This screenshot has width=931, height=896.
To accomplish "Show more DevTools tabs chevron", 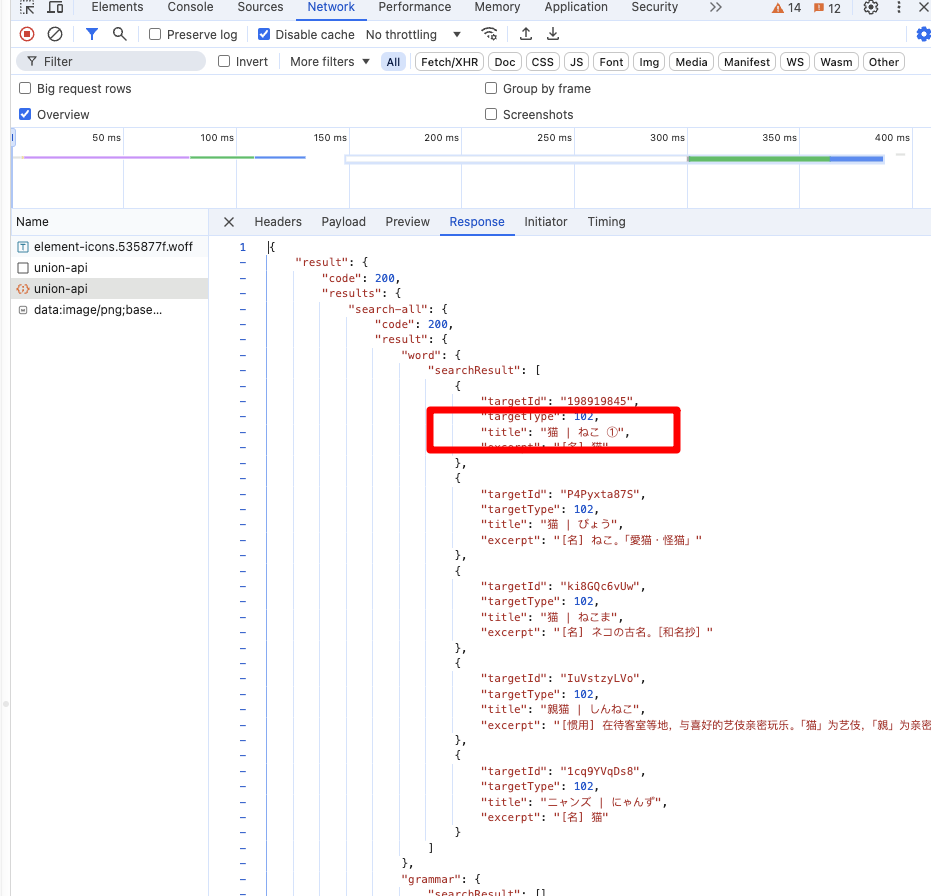I will [715, 8].
